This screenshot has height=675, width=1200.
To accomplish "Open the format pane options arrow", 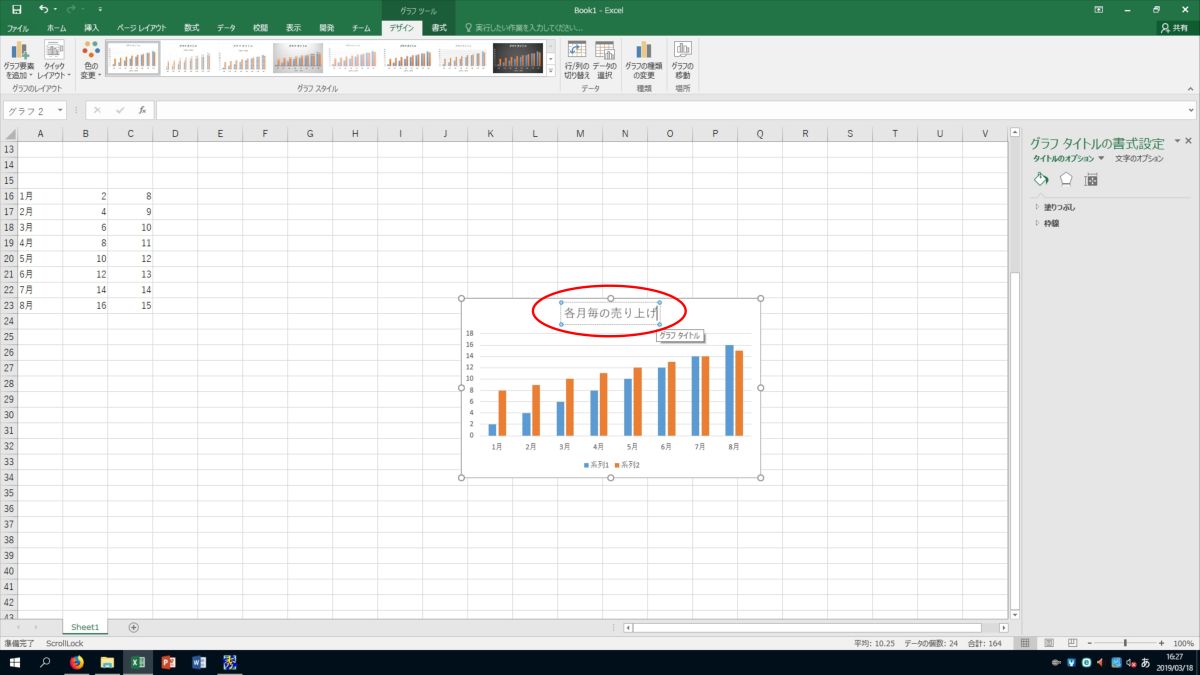I will tap(1177, 142).
